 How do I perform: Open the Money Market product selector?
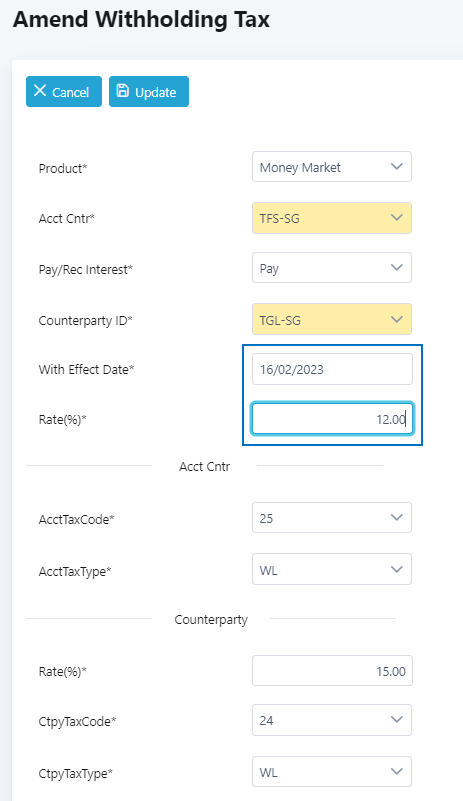tap(332, 167)
